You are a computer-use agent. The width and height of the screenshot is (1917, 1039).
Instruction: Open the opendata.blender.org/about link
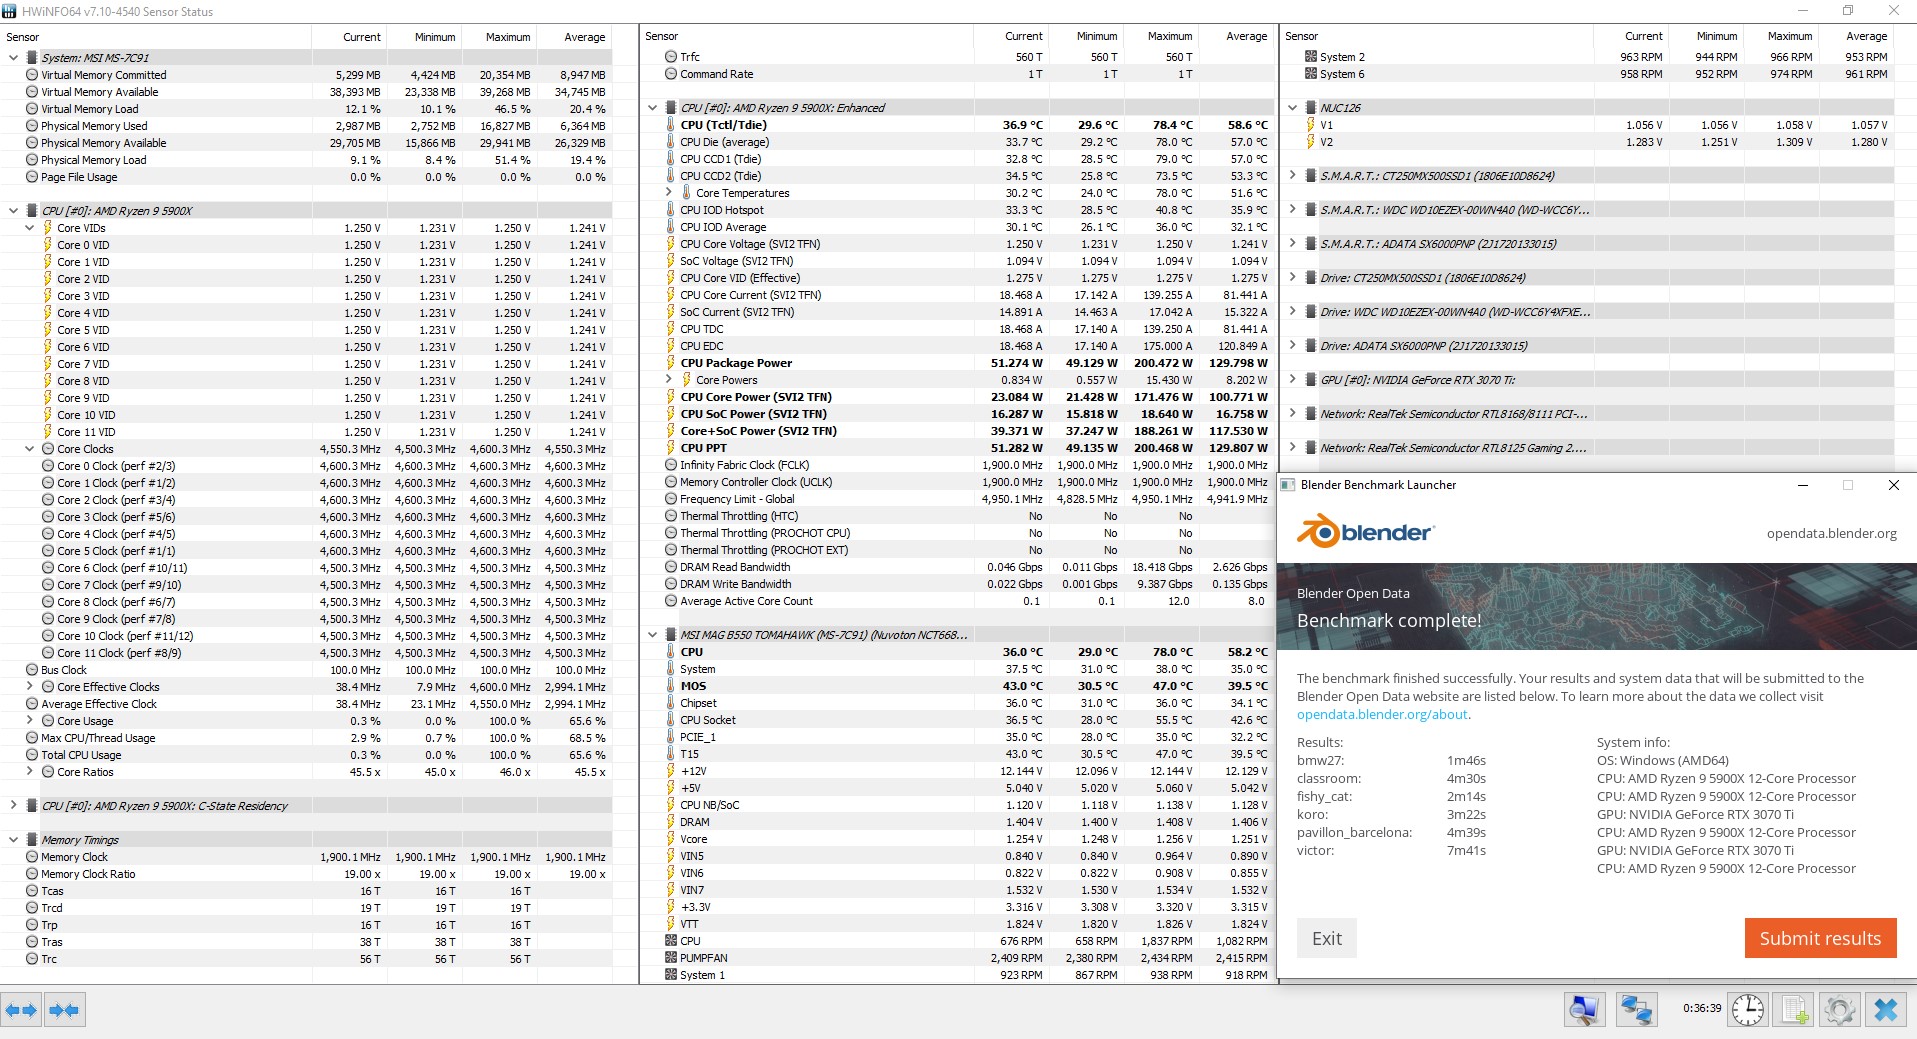(x=1382, y=715)
